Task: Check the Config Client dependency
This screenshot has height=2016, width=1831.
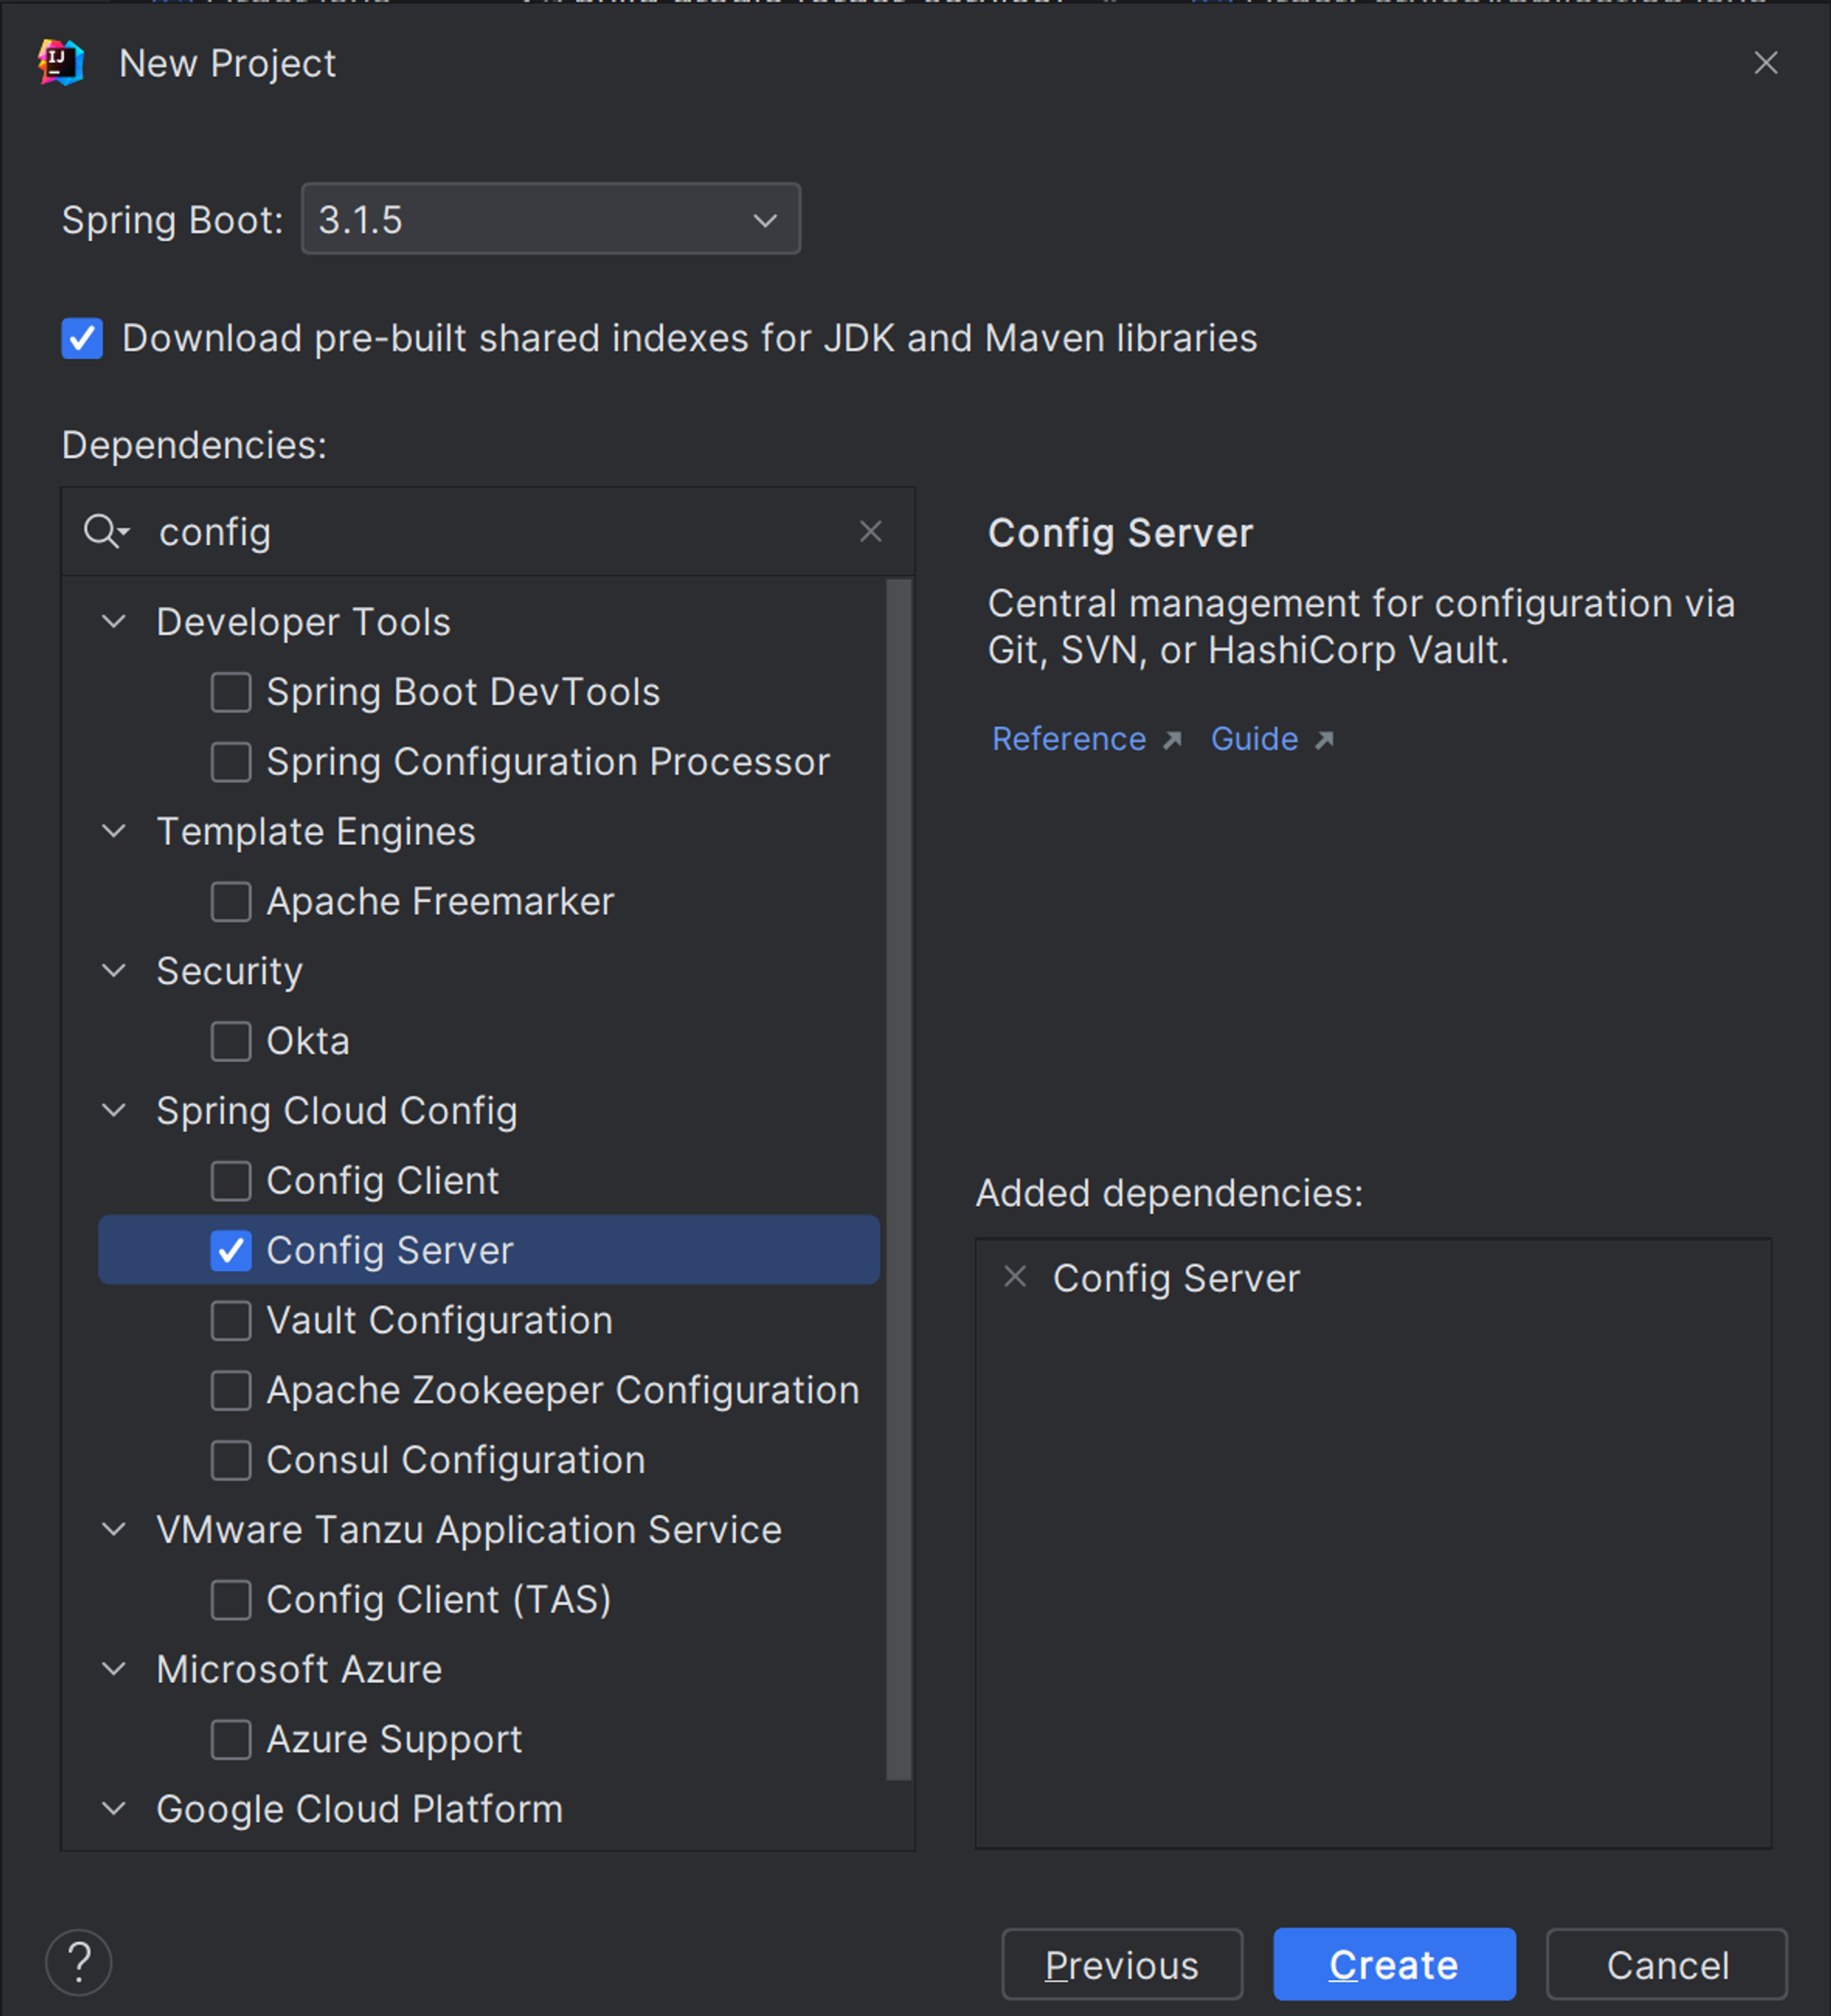Action: [231, 1181]
